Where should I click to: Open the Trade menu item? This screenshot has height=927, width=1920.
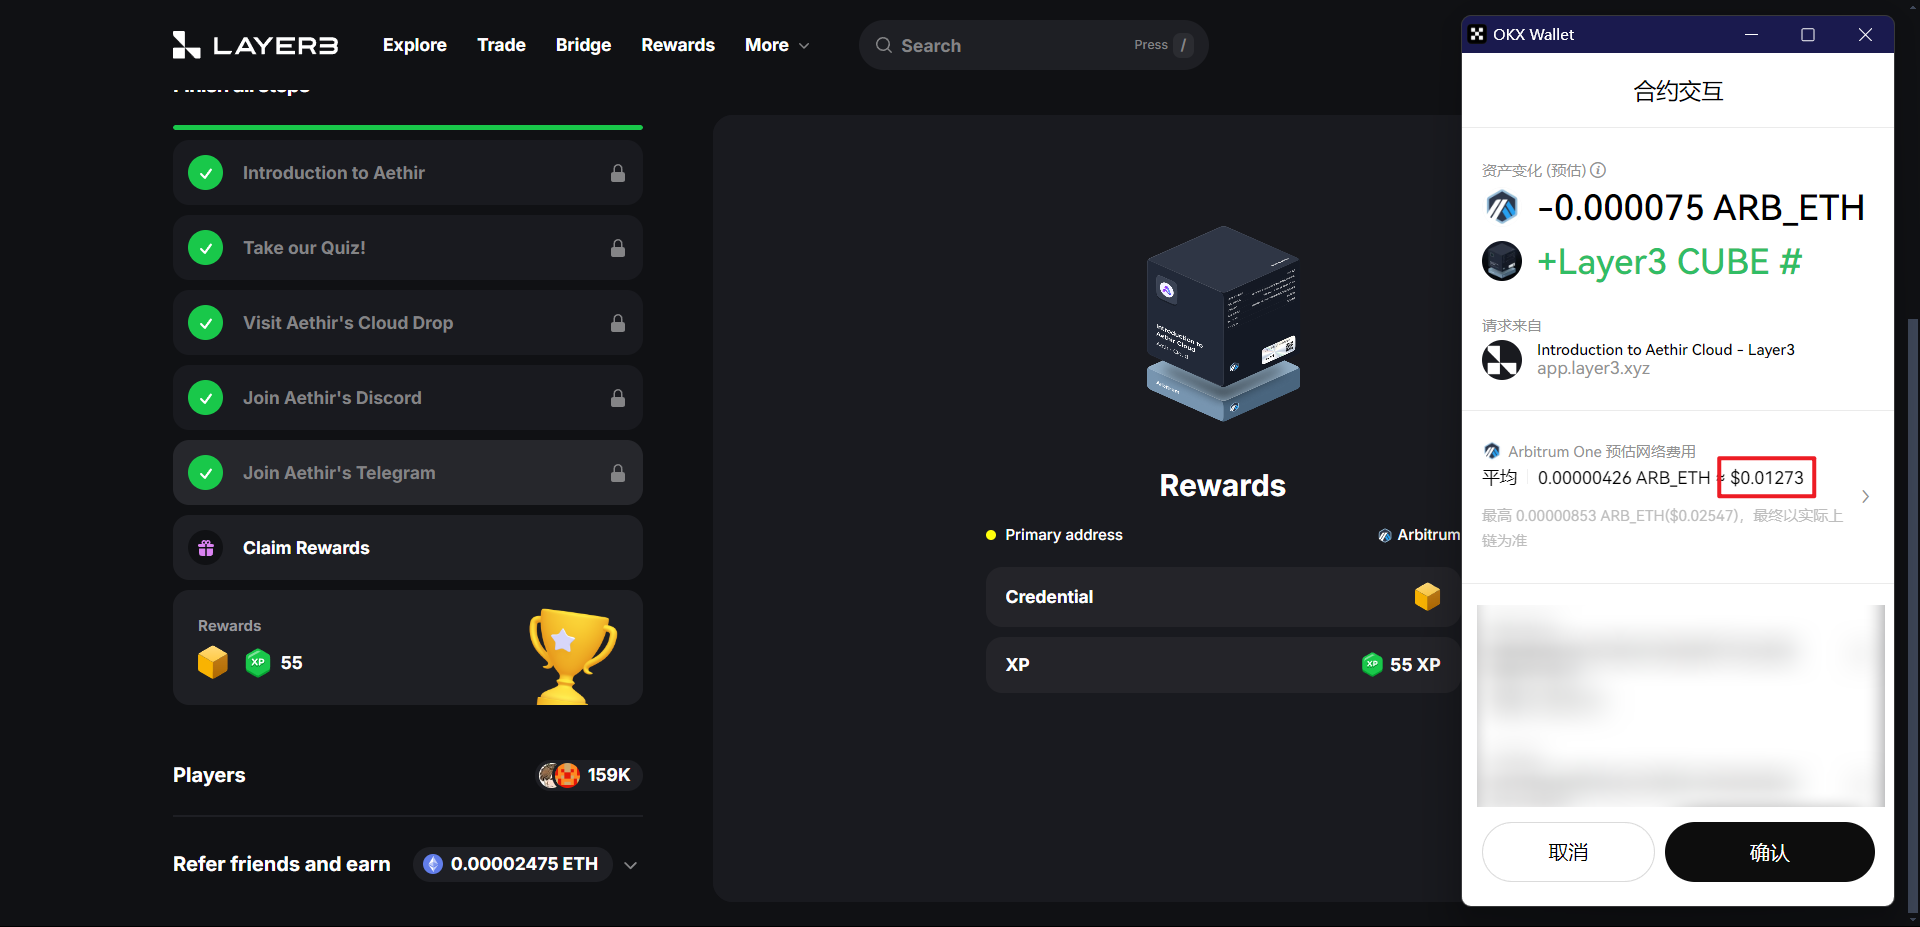[501, 45]
